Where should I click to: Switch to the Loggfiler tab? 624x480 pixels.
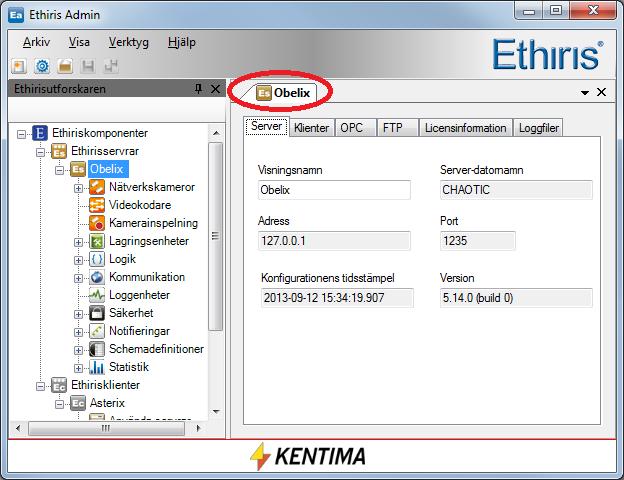[x=538, y=128]
